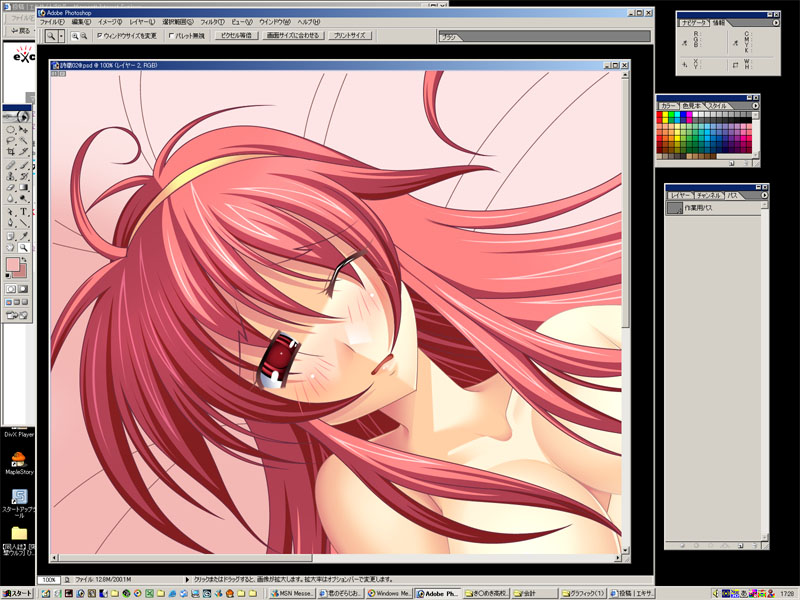This screenshot has width=800, height=600.
Task: Click the background color swatch
Action: [22, 273]
